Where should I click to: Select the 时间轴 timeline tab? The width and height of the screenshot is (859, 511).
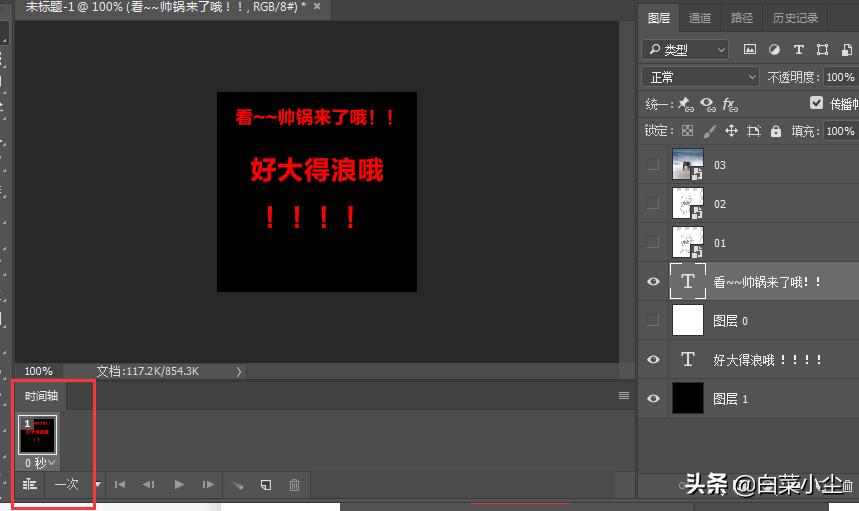(41, 396)
